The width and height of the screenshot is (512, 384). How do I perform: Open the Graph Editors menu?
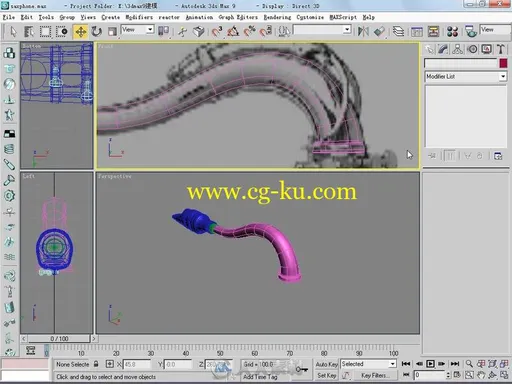(238, 17)
